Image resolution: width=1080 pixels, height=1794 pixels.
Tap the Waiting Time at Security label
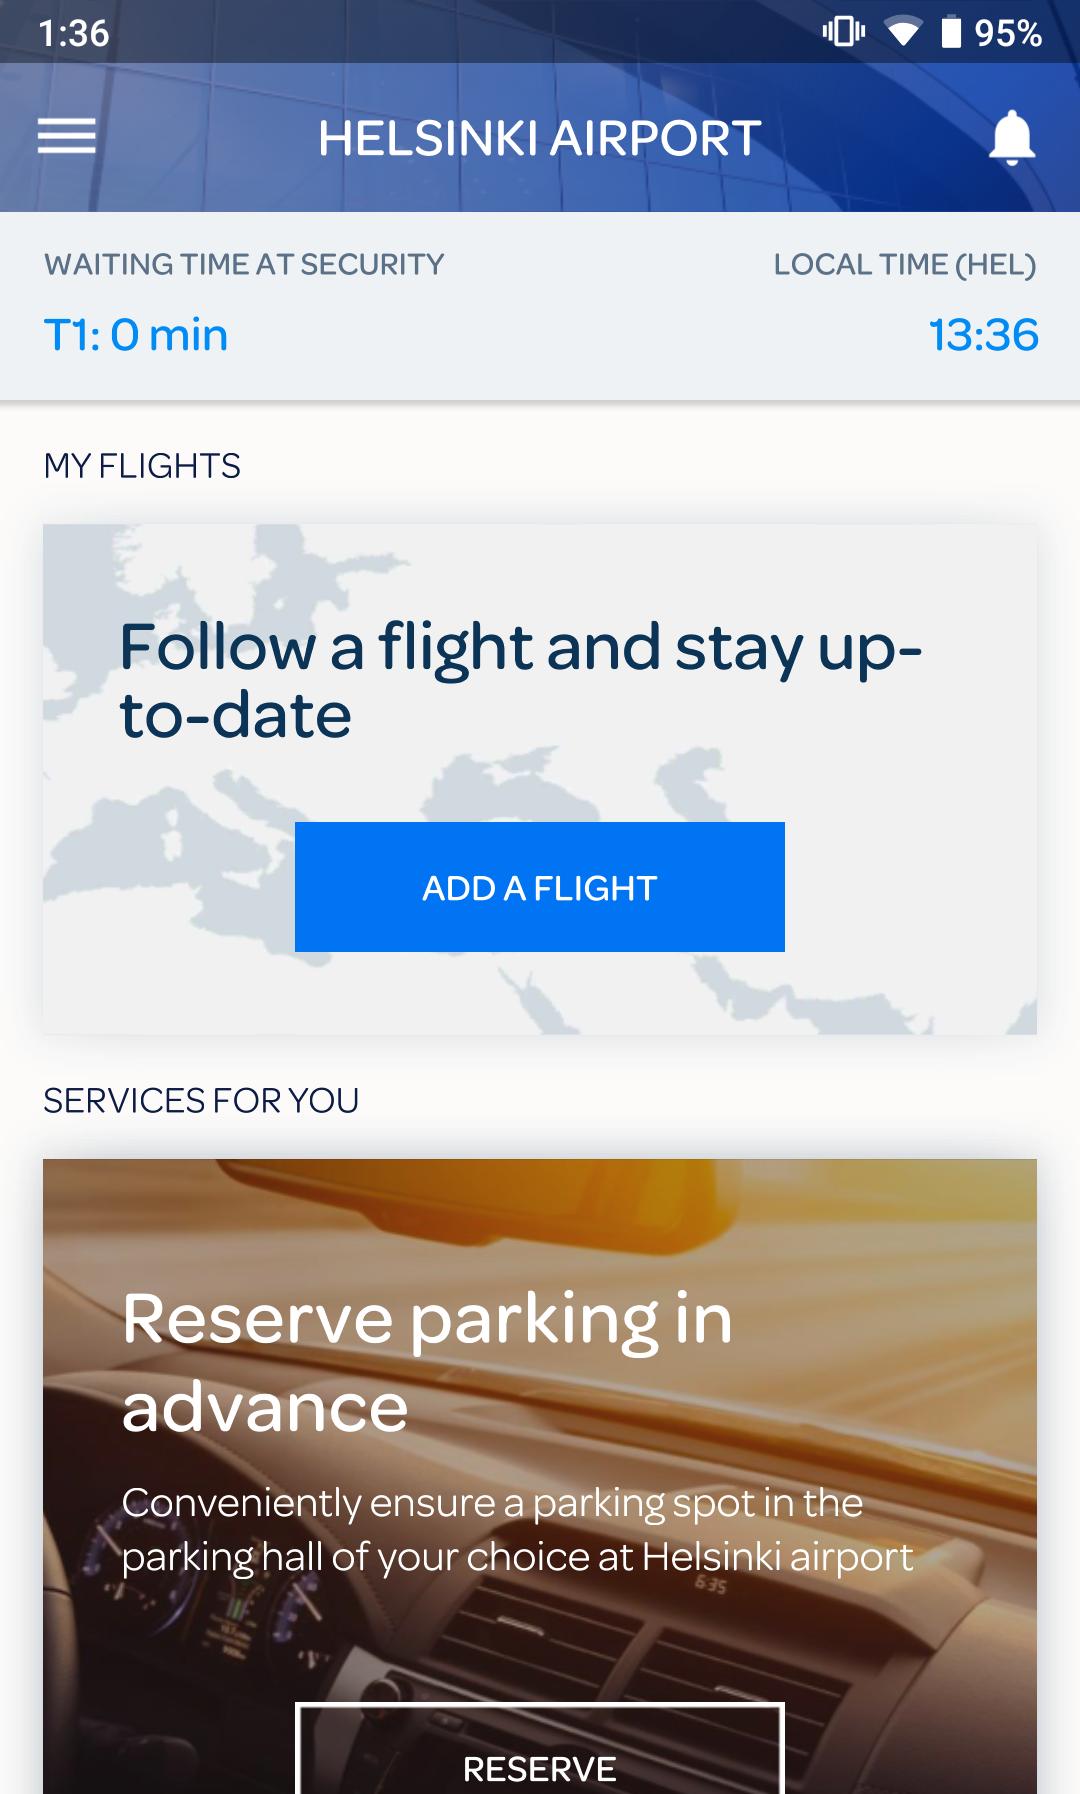pyautogui.click(x=244, y=265)
